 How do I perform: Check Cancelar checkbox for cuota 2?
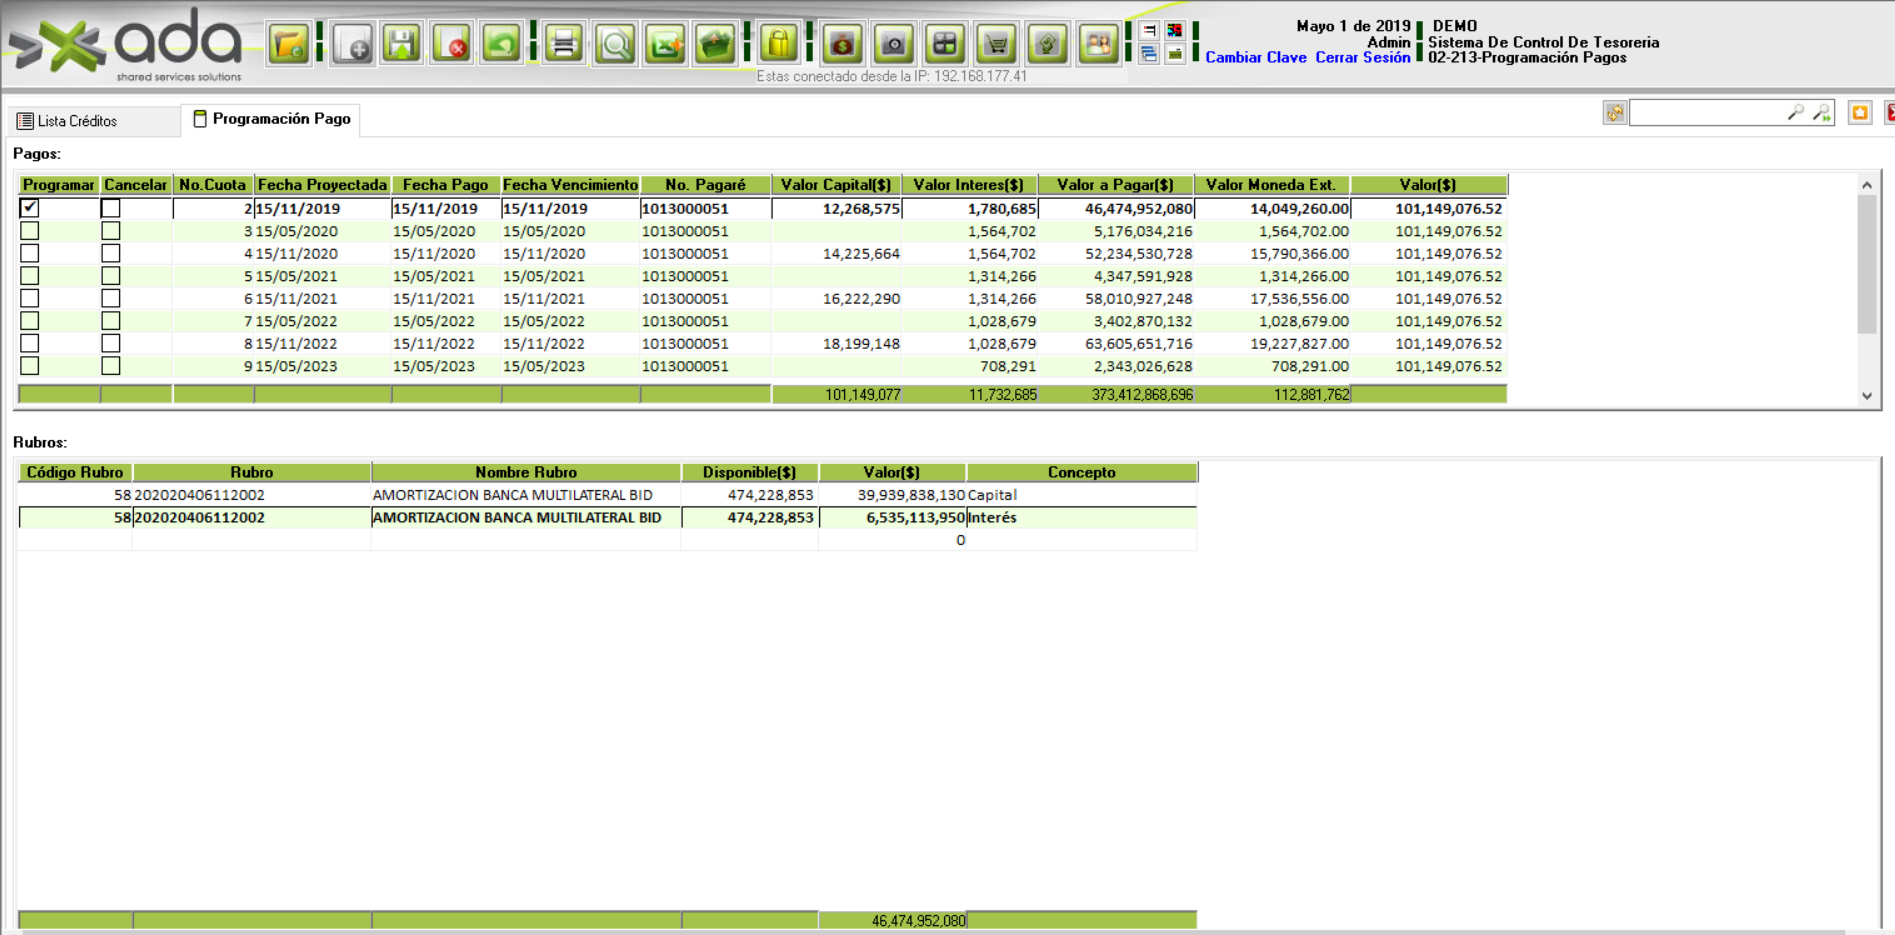click(111, 208)
